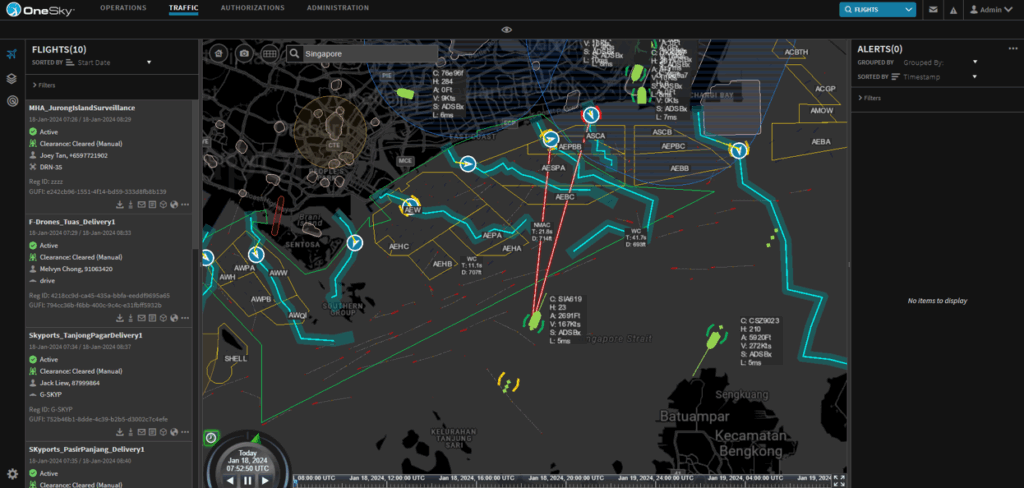Switch to the Operations tab
Screen dimensions: 1024x488
[123, 8]
